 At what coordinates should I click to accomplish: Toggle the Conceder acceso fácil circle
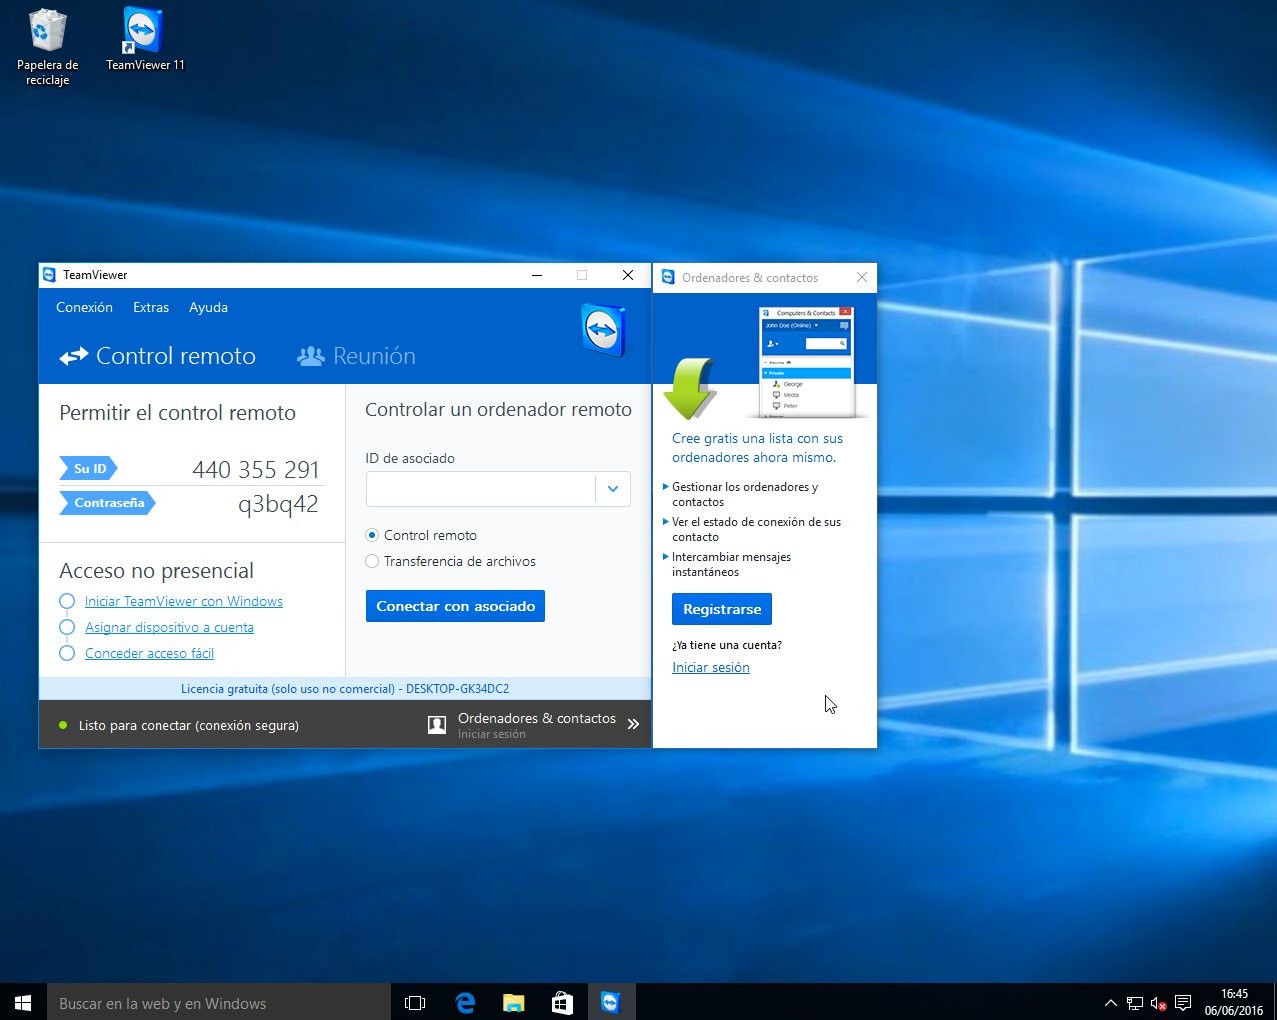coord(67,653)
